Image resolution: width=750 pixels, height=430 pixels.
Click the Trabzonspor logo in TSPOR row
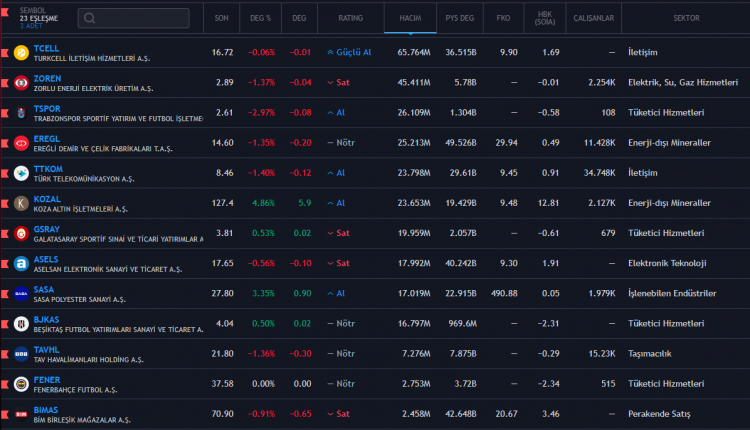21,113
